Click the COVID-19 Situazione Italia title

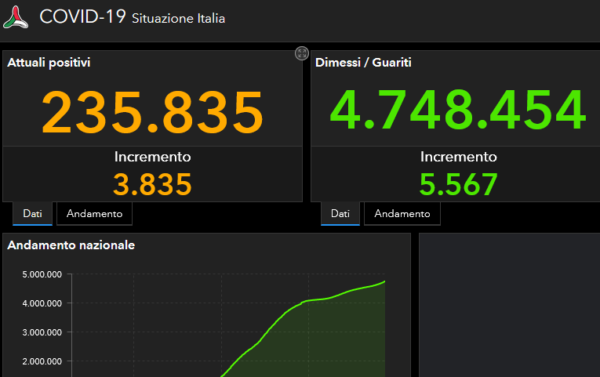click(x=132, y=17)
